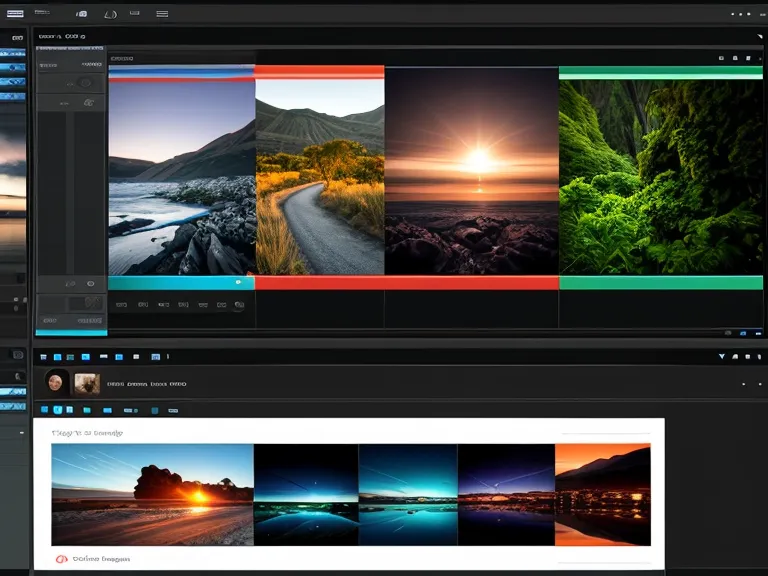The height and width of the screenshot is (576, 768).
Task: Click the hamburger menu icon in top bar
Action: [x=162, y=14]
